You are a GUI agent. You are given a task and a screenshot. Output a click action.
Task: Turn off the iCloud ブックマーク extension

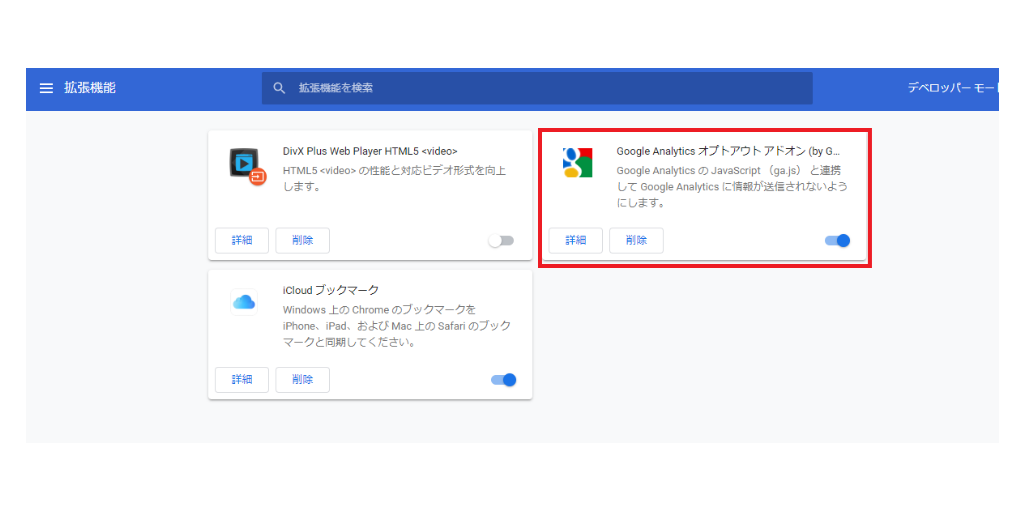pyautogui.click(x=504, y=379)
